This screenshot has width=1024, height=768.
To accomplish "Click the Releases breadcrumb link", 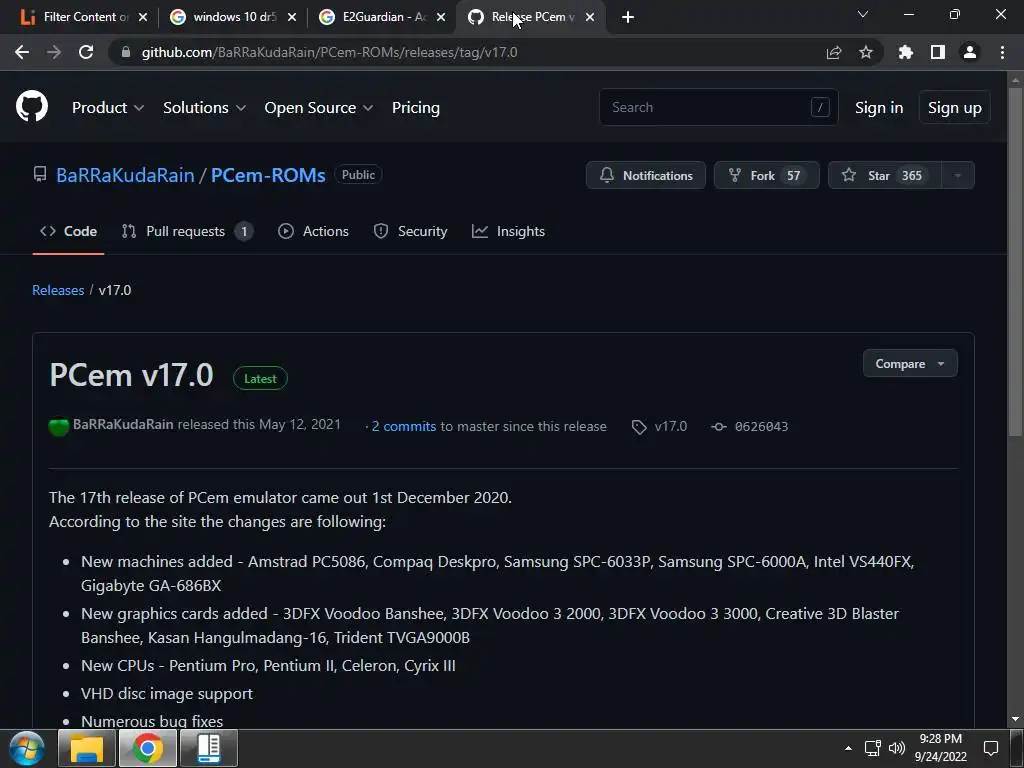I will click(x=58, y=290).
